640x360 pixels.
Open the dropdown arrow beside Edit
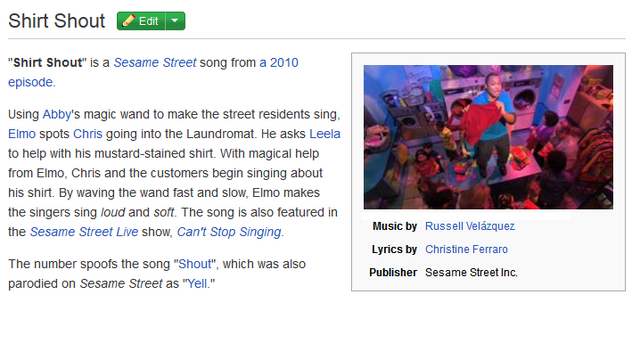[x=175, y=21]
